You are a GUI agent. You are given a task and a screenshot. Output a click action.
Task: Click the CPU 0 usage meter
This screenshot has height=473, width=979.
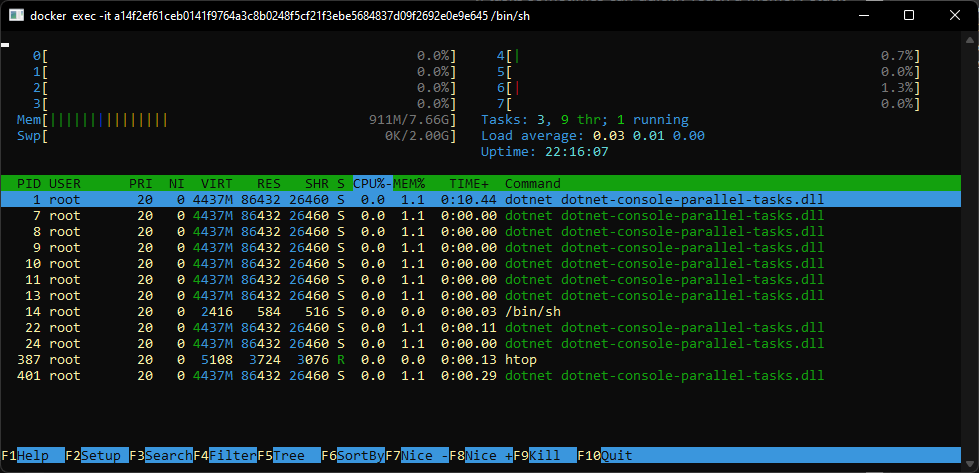(245, 56)
